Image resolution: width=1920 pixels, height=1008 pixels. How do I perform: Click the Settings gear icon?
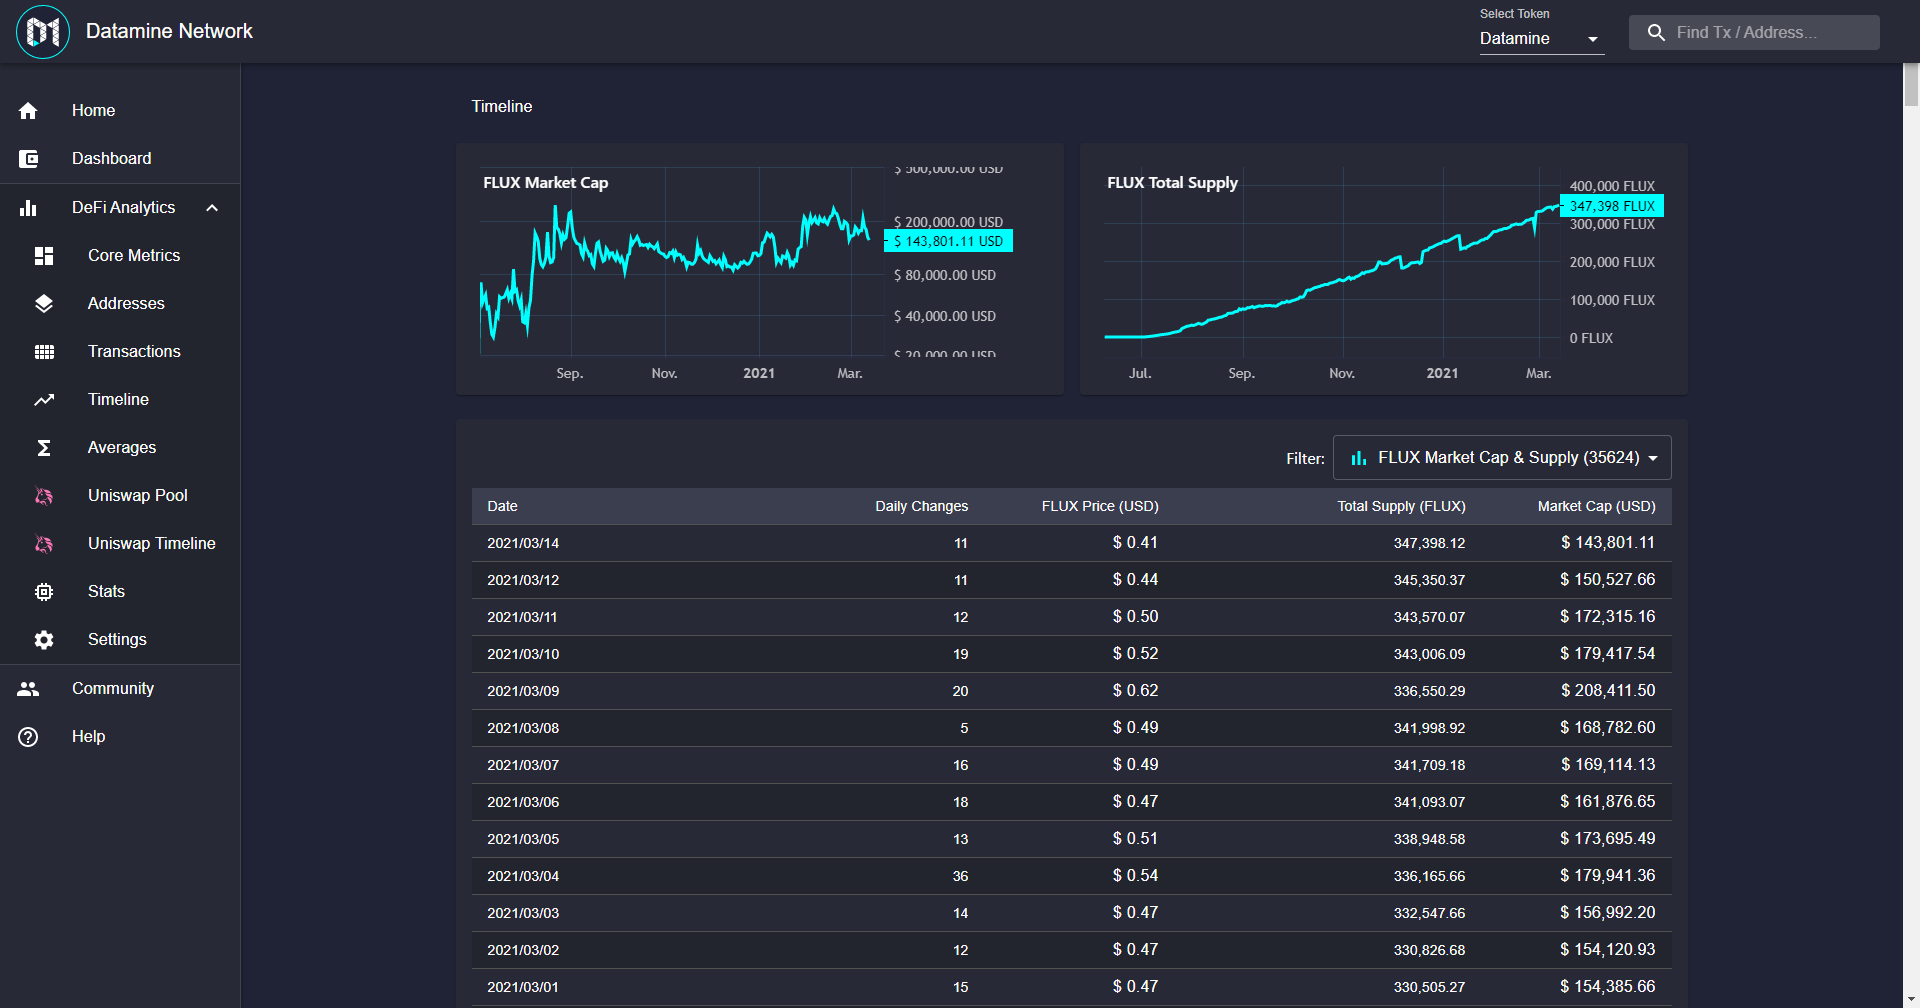pyautogui.click(x=44, y=640)
